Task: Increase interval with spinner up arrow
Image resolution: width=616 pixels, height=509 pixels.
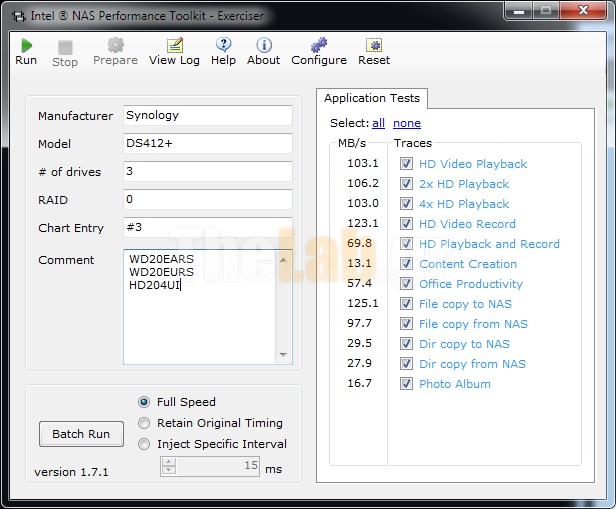Action: point(169,462)
